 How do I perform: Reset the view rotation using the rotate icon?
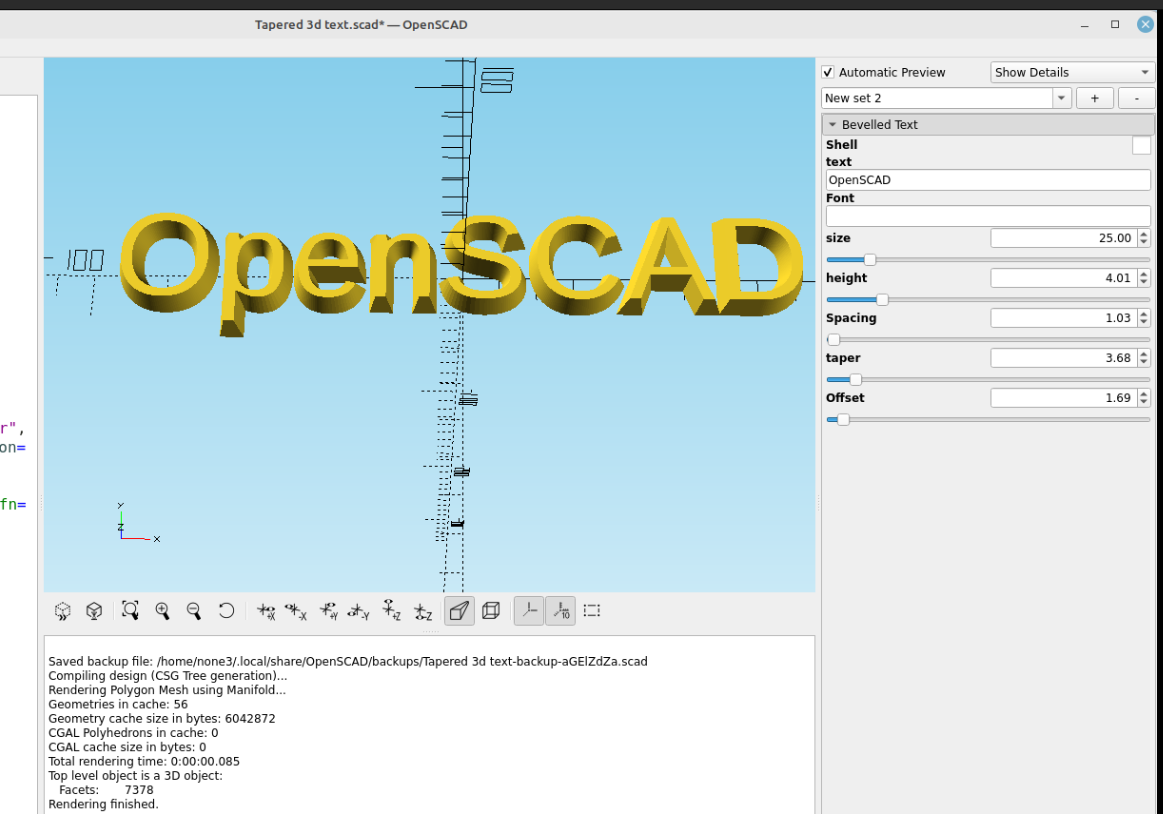tap(226, 610)
